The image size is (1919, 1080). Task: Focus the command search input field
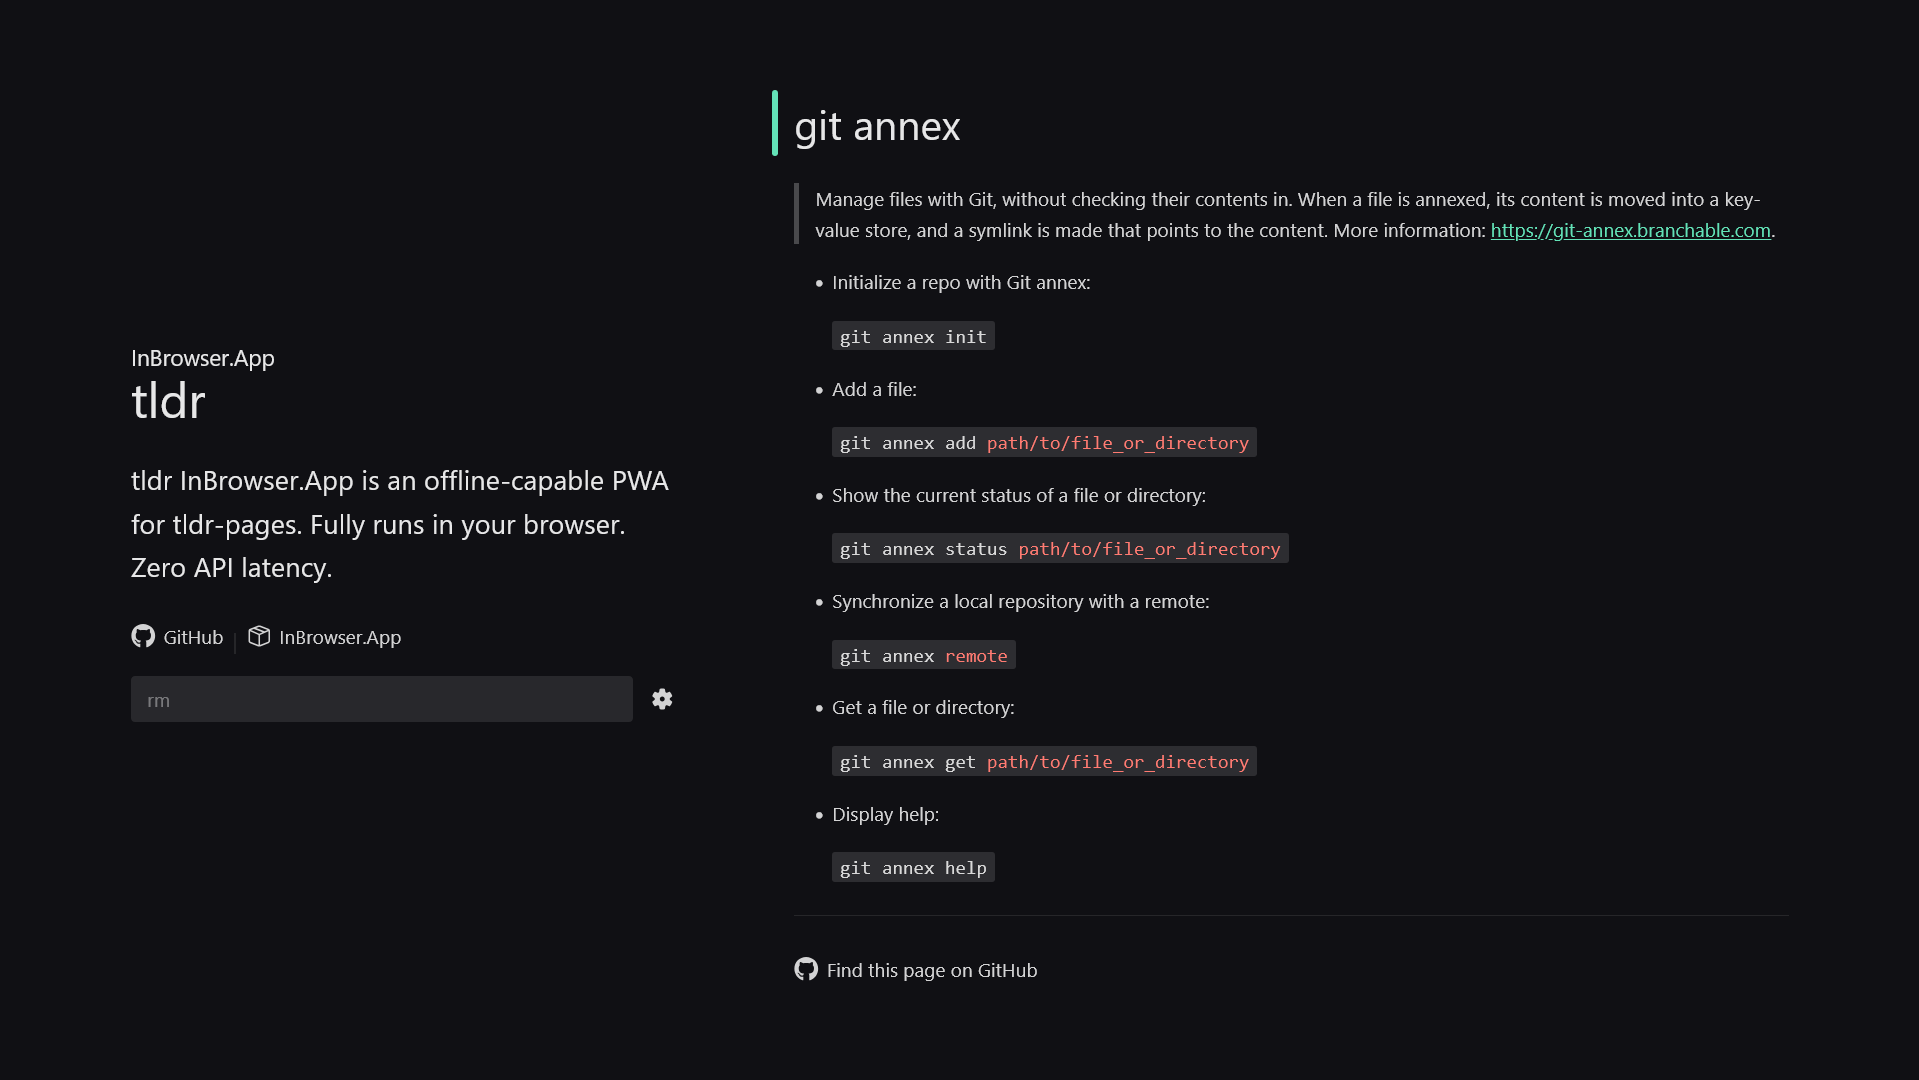tap(382, 699)
